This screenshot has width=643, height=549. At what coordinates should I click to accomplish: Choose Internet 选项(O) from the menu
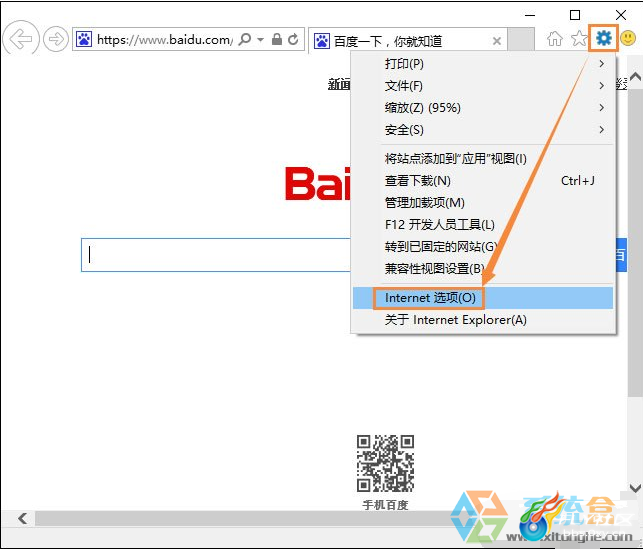(483, 298)
